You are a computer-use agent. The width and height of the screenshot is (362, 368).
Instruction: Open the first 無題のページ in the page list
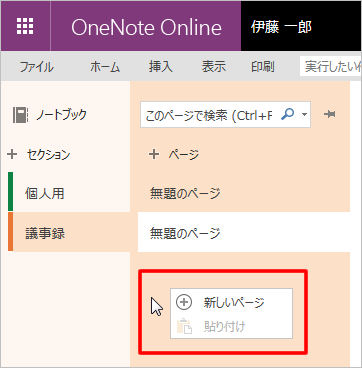(244, 193)
